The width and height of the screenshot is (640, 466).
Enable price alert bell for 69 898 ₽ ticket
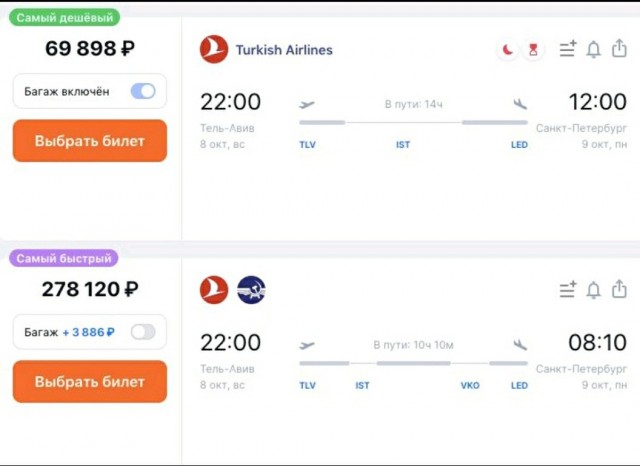594,49
